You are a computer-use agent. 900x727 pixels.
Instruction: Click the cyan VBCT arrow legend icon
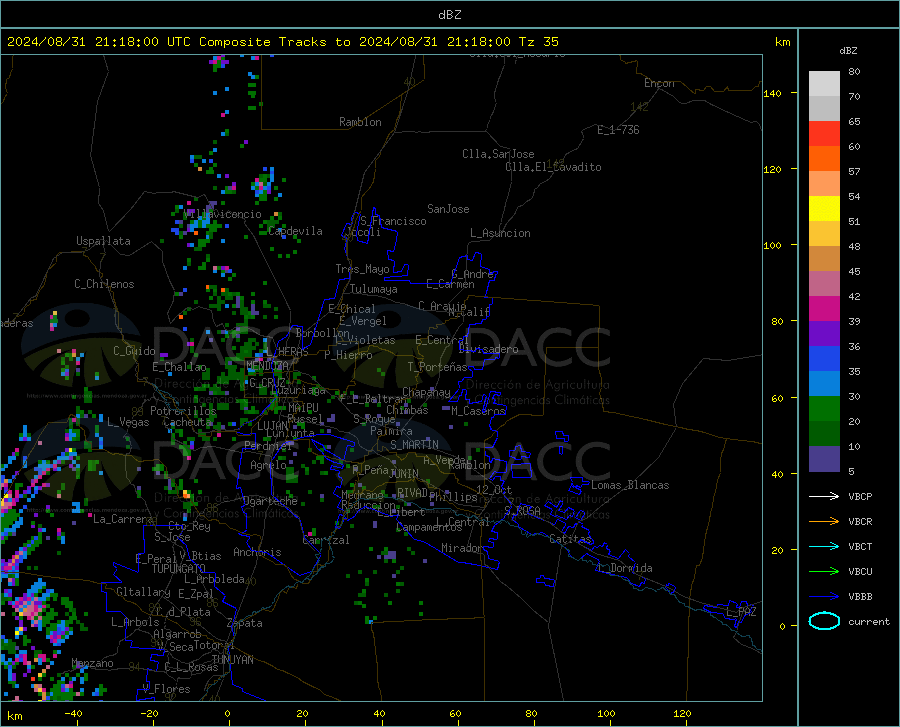click(x=824, y=546)
